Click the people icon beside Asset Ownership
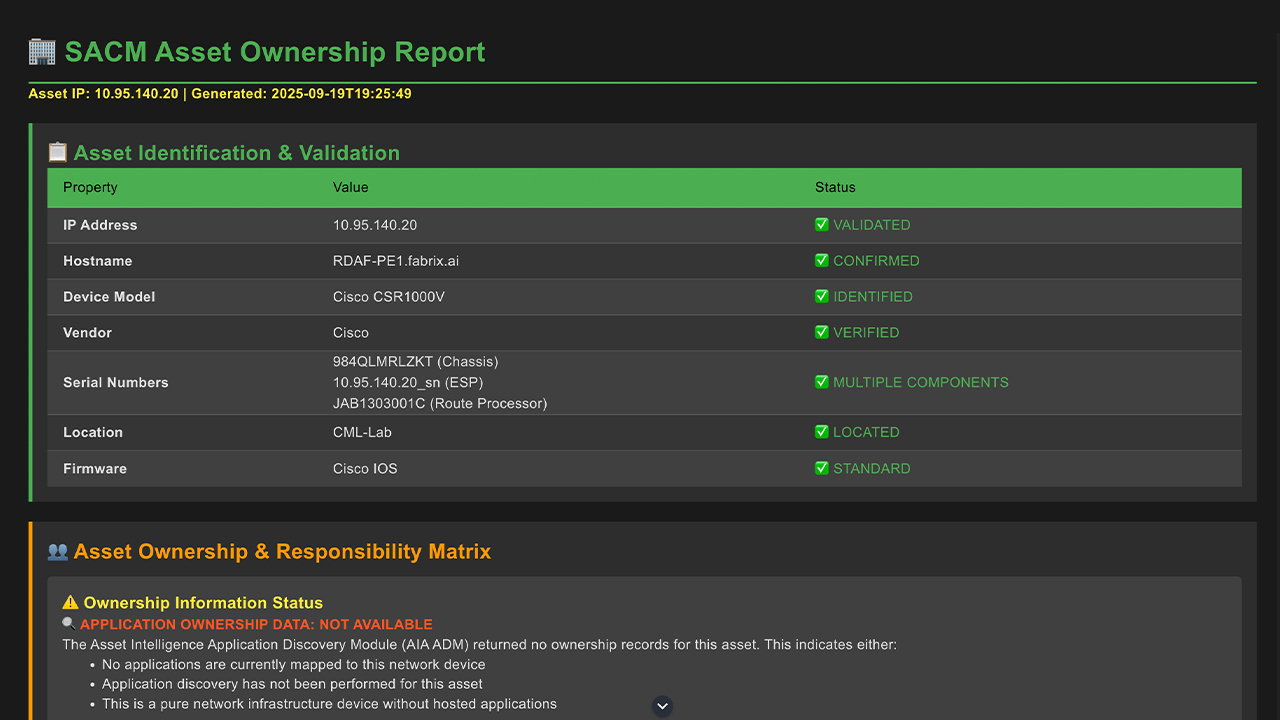Viewport: 1280px width, 720px height. click(57, 552)
